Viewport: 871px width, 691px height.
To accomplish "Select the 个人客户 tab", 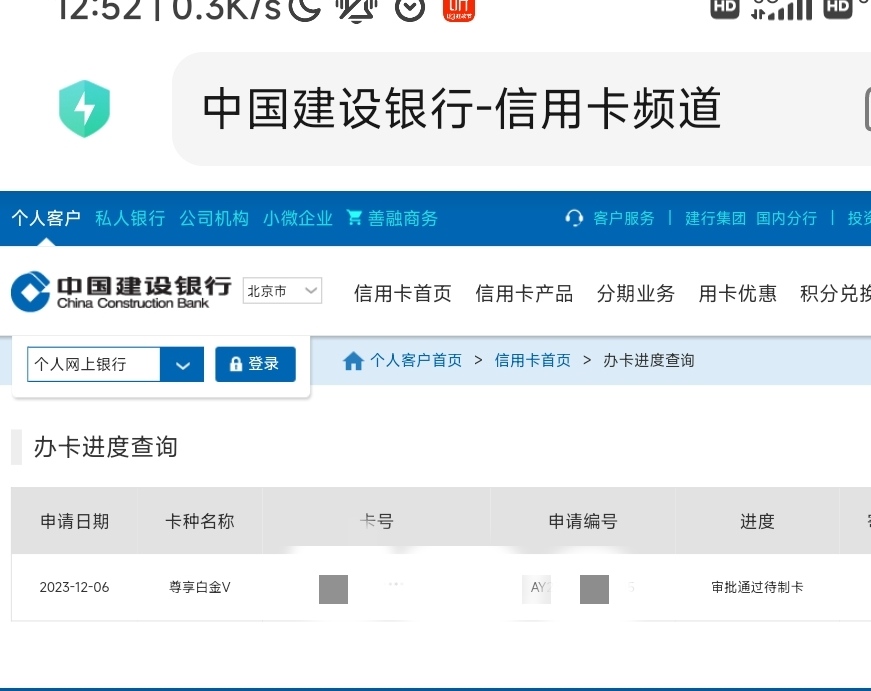I will pos(46,218).
